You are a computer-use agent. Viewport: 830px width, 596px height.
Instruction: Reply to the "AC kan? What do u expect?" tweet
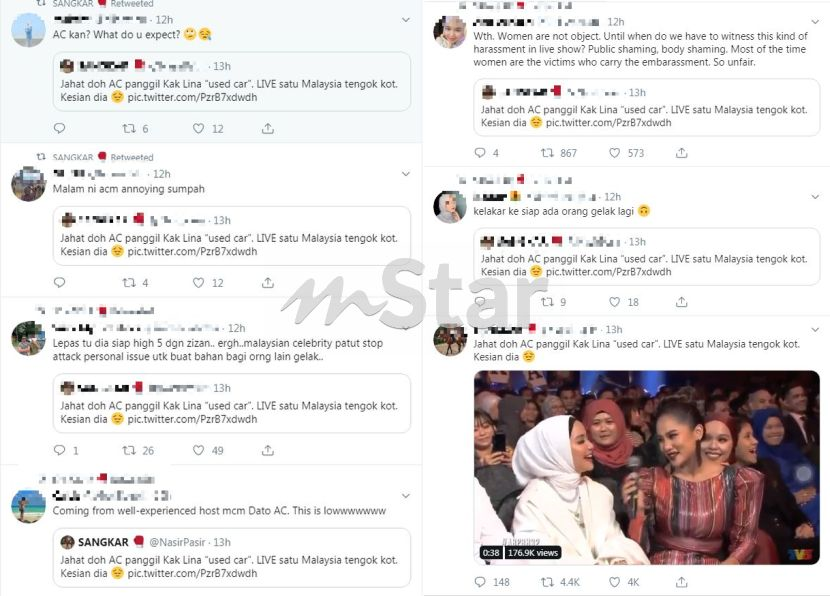(59, 128)
